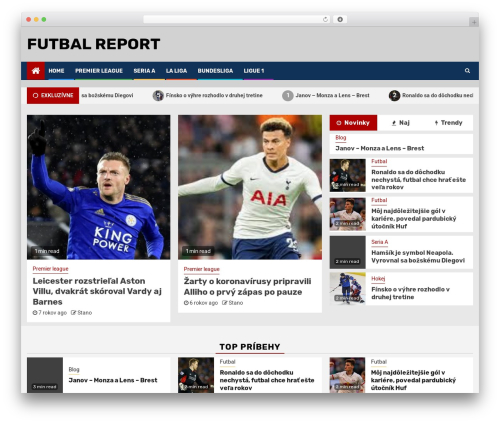This screenshot has width=500, height=423.
Task: Click the EXKLUZÍVNE red label
Action: [53, 95]
